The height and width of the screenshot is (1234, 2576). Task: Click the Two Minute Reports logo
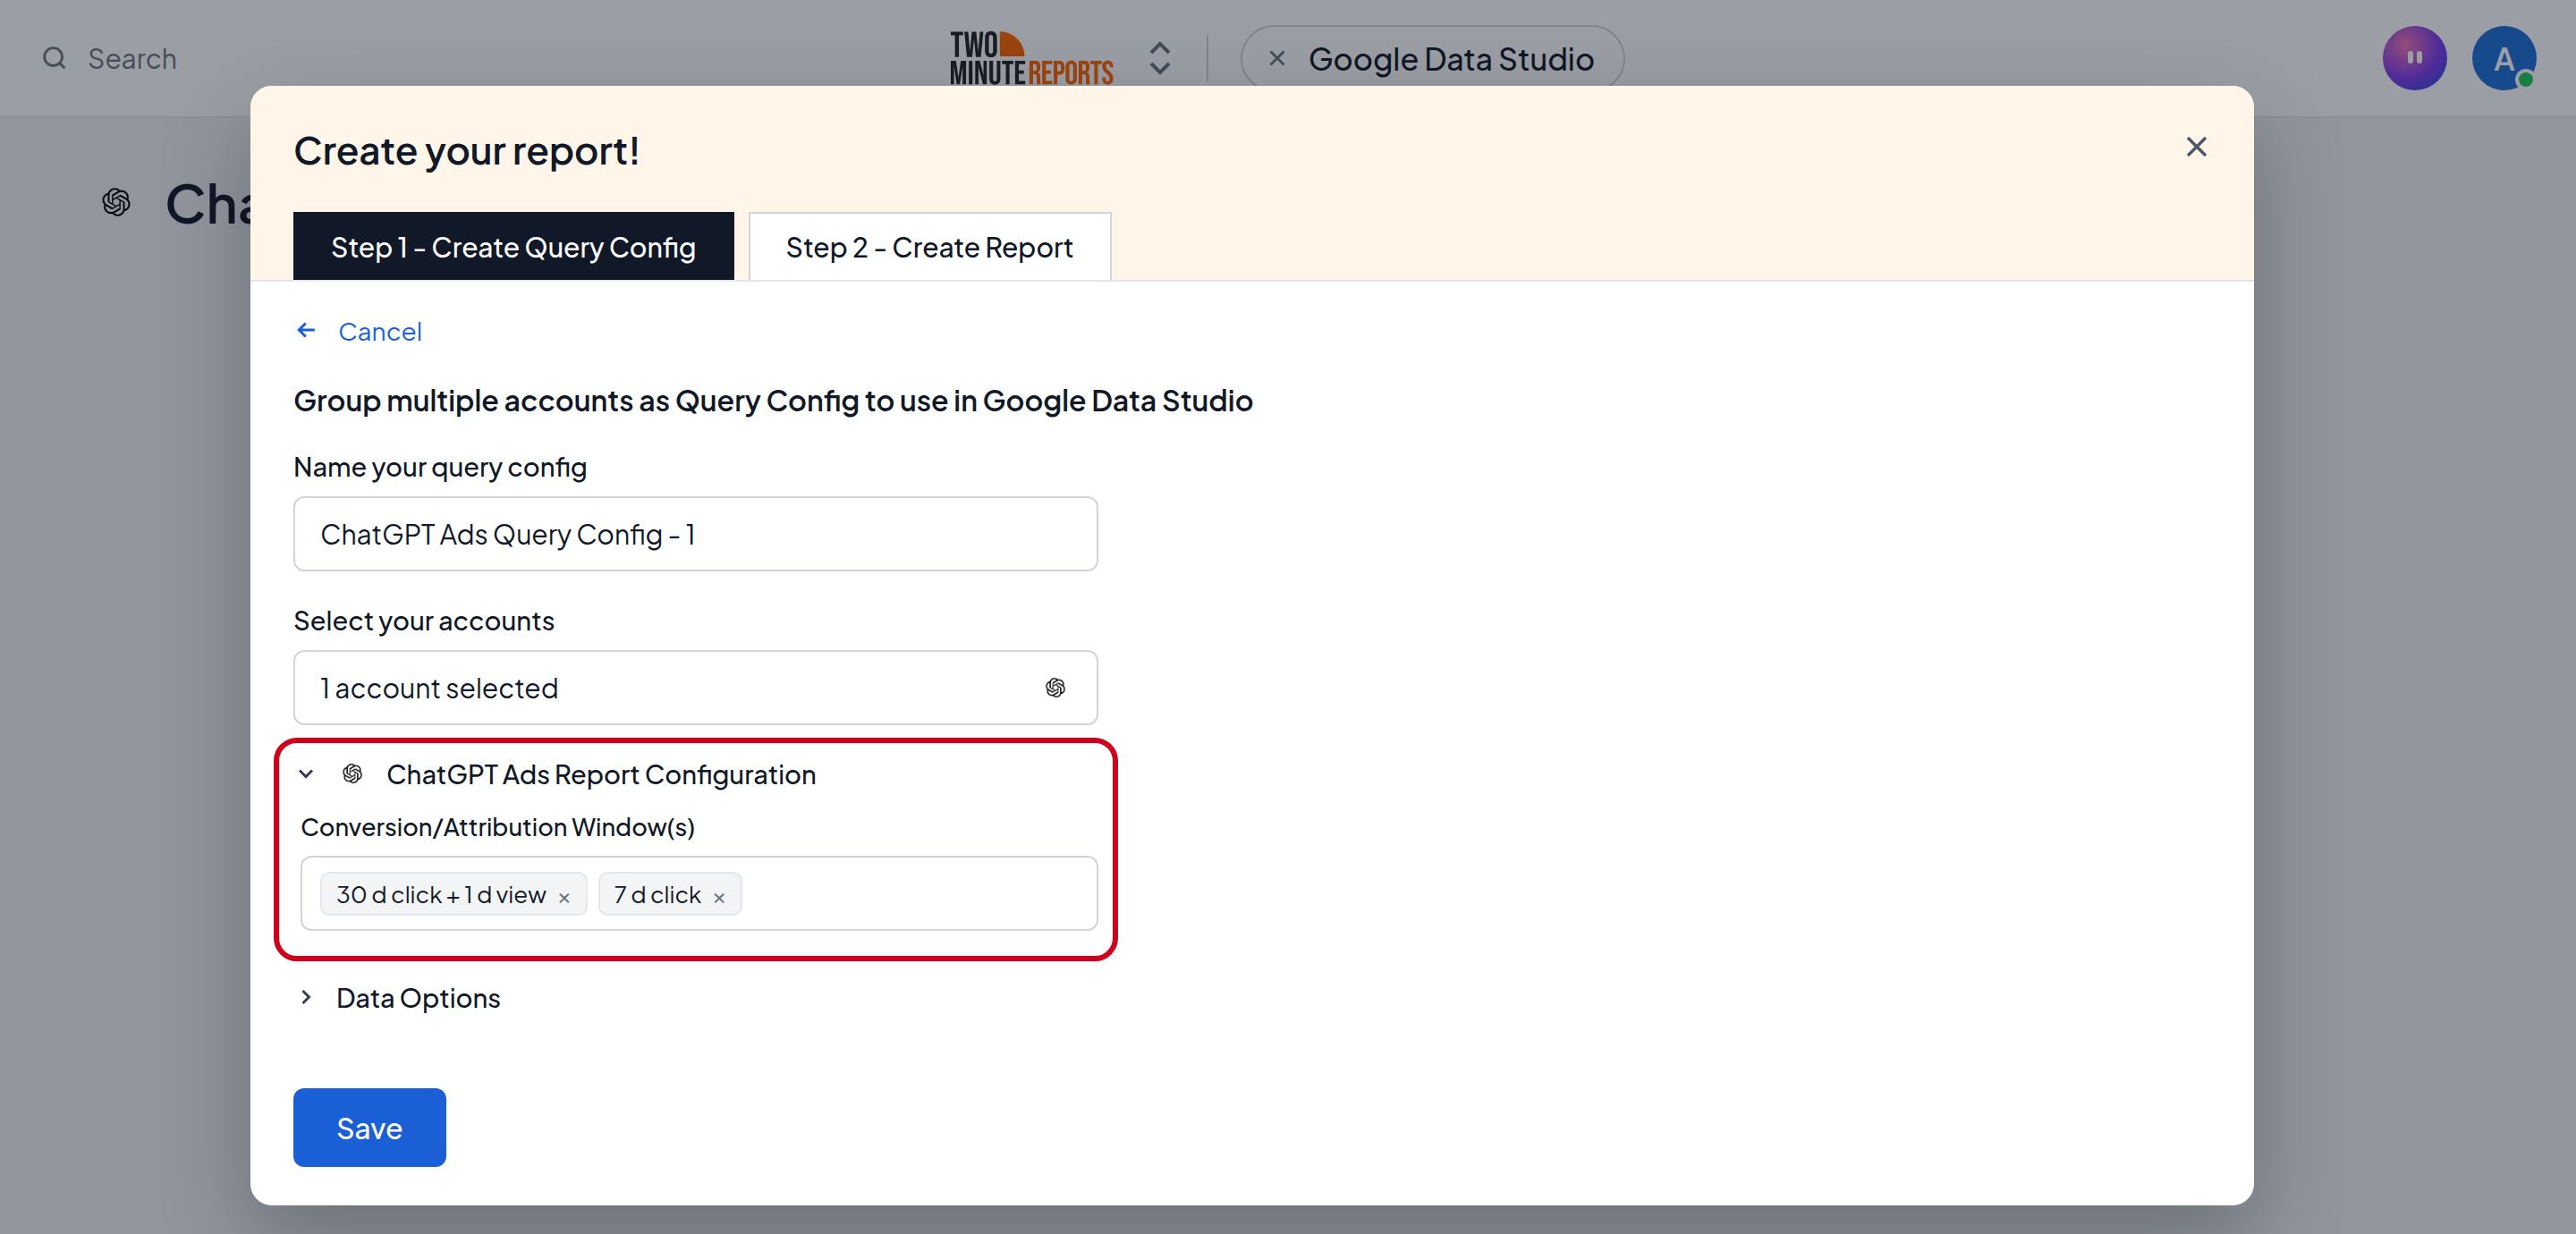pyautogui.click(x=1031, y=58)
